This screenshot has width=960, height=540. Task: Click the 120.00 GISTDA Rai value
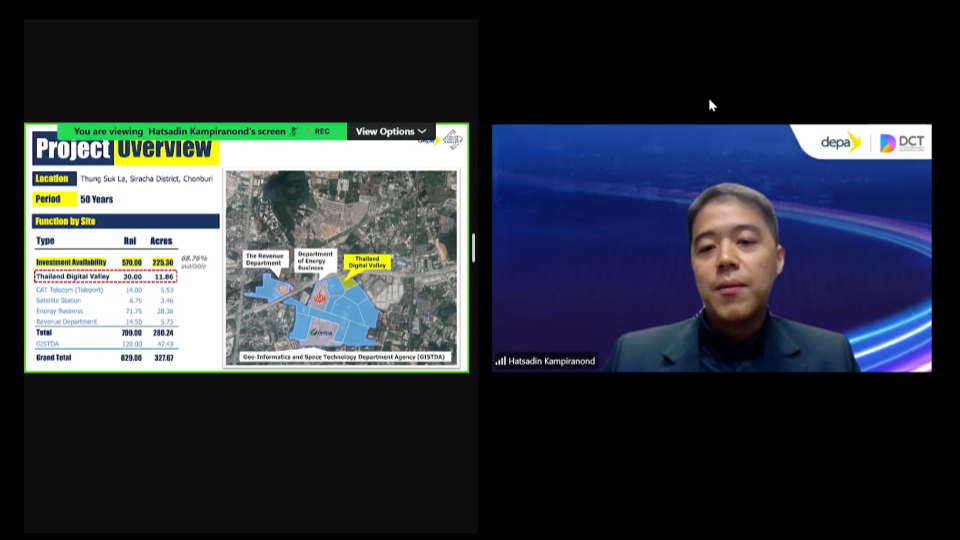pos(132,344)
